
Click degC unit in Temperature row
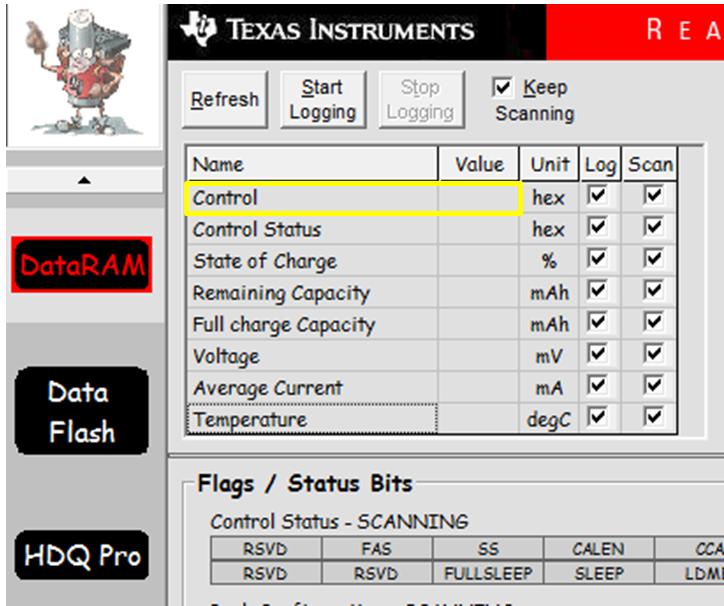[549, 419]
